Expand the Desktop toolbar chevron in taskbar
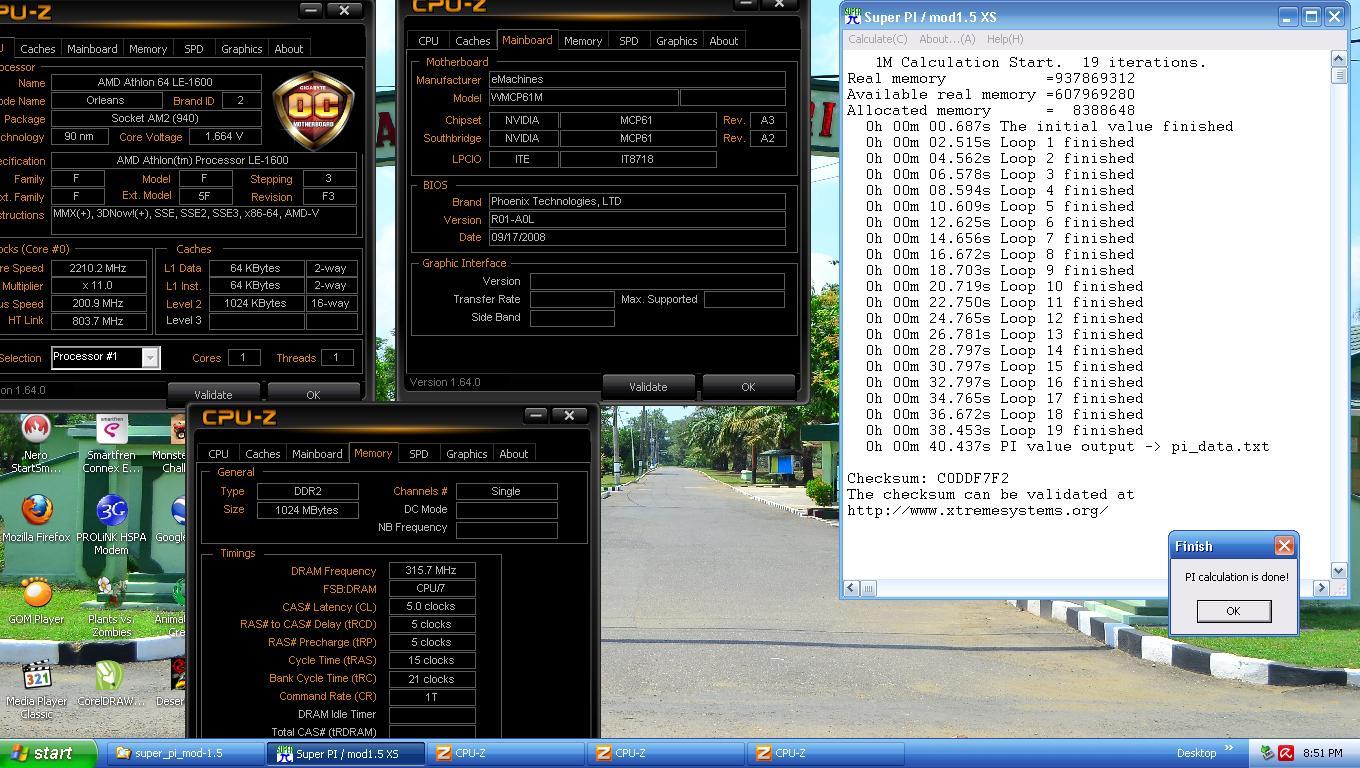The image size is (1360, 768). coord(1229,750)
